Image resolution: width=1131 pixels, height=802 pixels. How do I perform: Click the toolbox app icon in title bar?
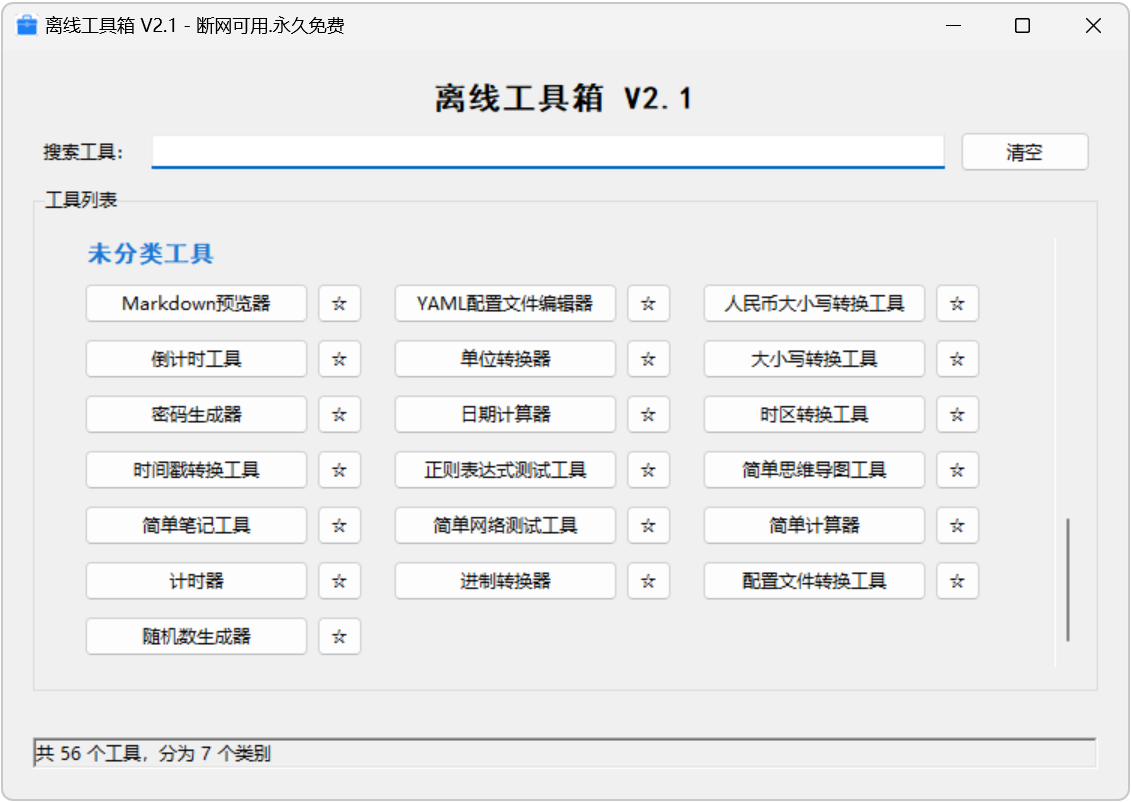coord(27,25)
